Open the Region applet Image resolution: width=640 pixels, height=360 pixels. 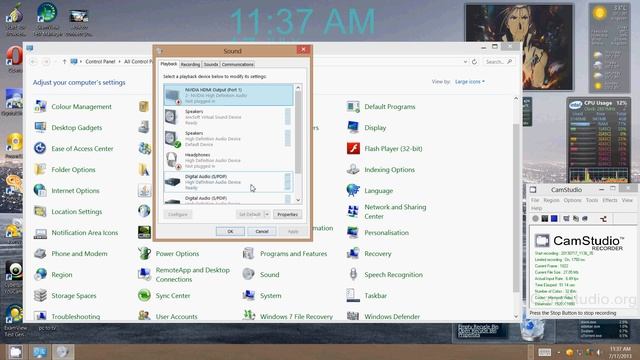(53, 275)
